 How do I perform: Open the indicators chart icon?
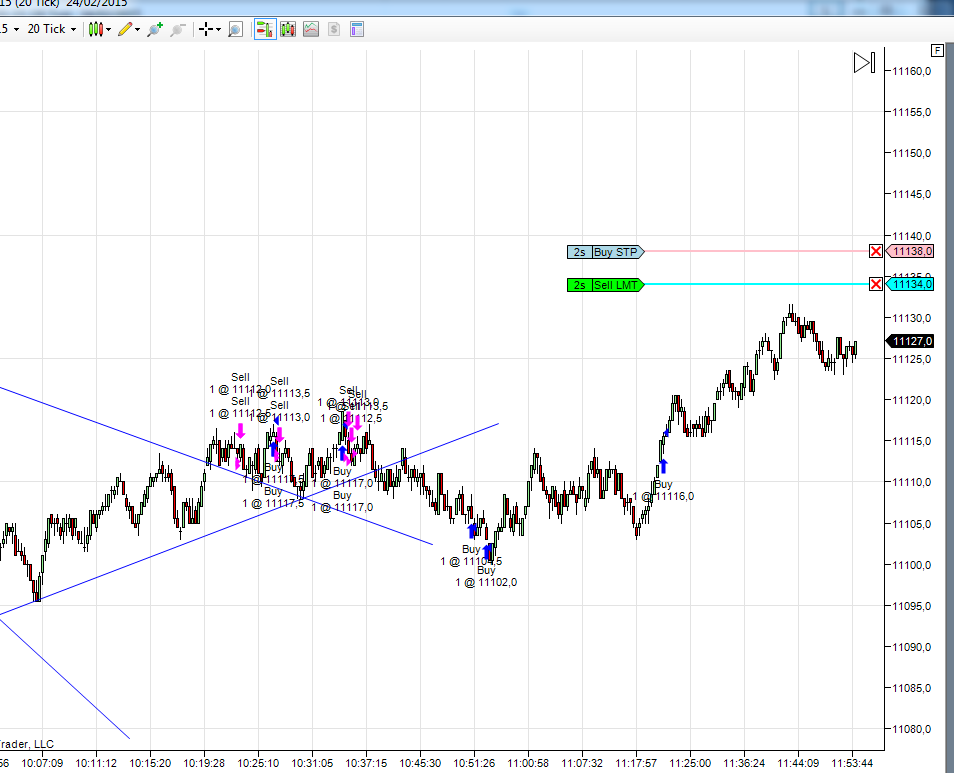pyautogui.click(x=311, y=29)
